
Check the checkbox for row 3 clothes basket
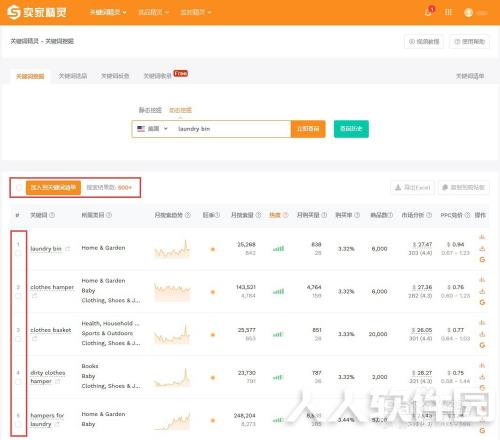coord(18,339)
